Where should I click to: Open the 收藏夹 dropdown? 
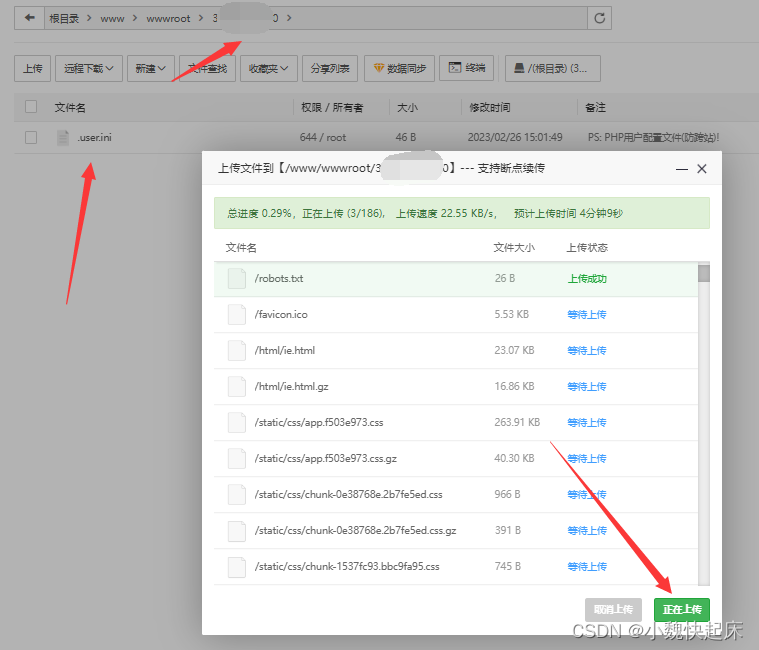268,68
